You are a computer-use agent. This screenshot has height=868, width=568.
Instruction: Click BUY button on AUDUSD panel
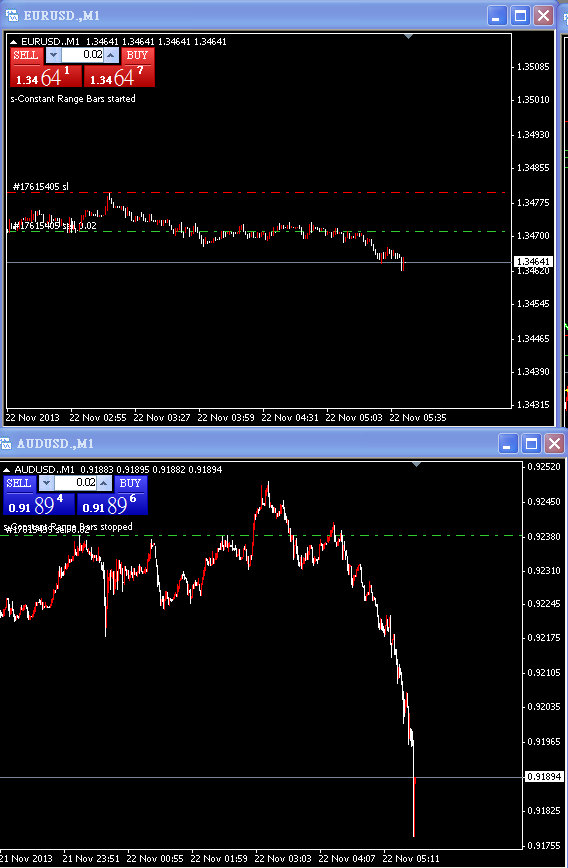[131, 483]
